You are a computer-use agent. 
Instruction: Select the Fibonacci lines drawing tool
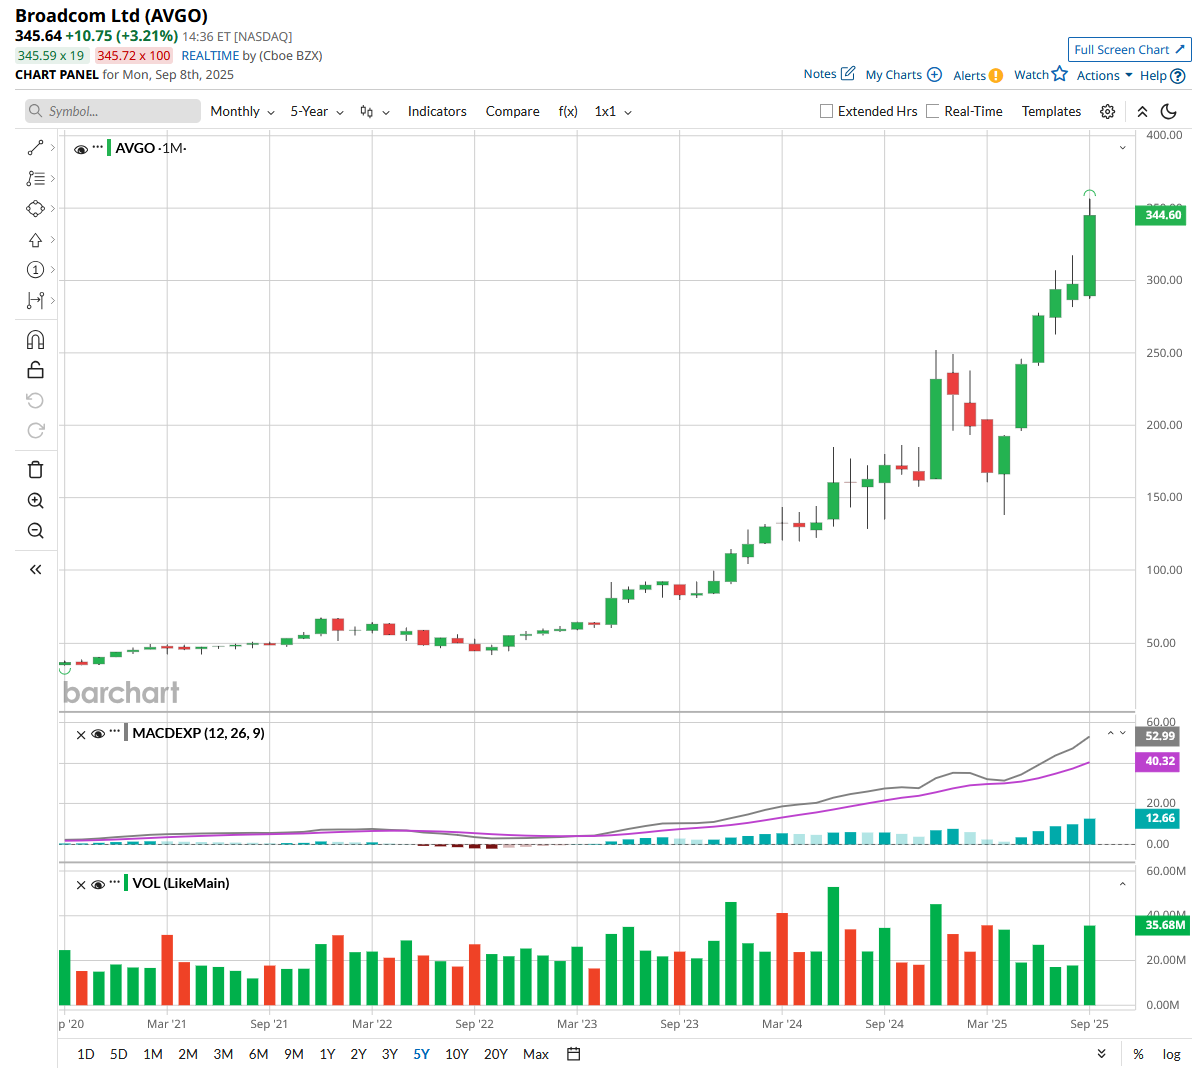35,178
